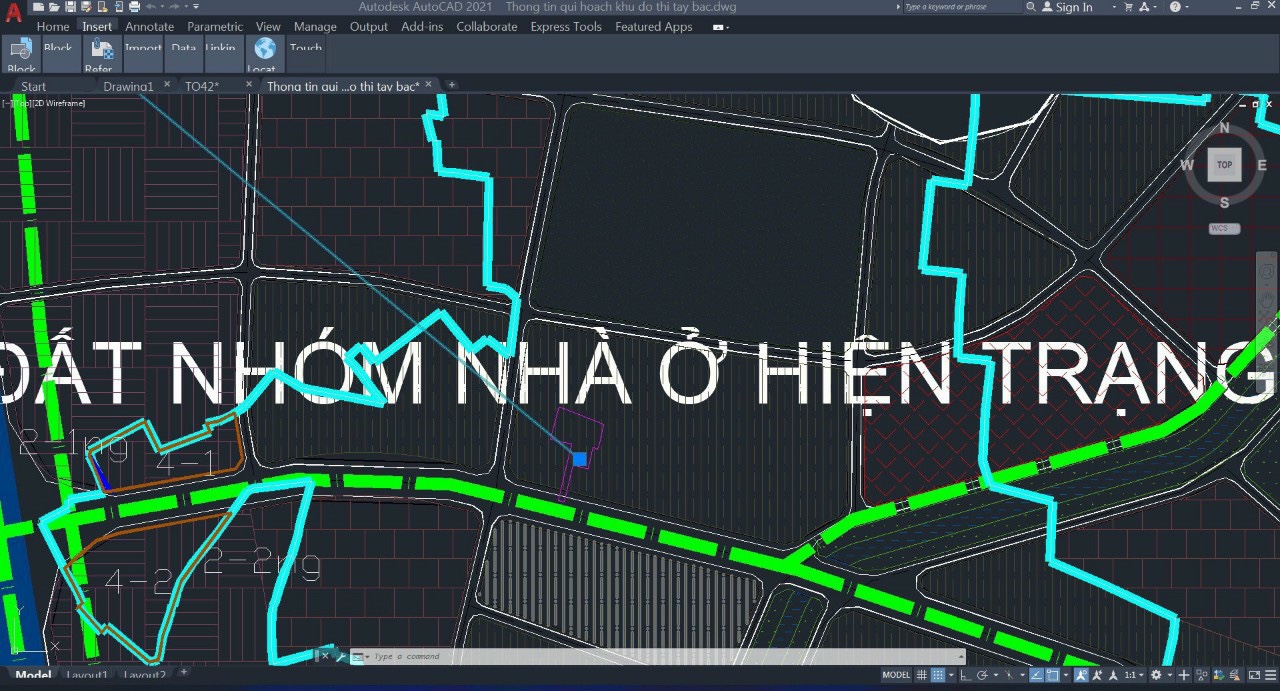Click the Undo icon in Quick Access toolbar

[150, 8]
